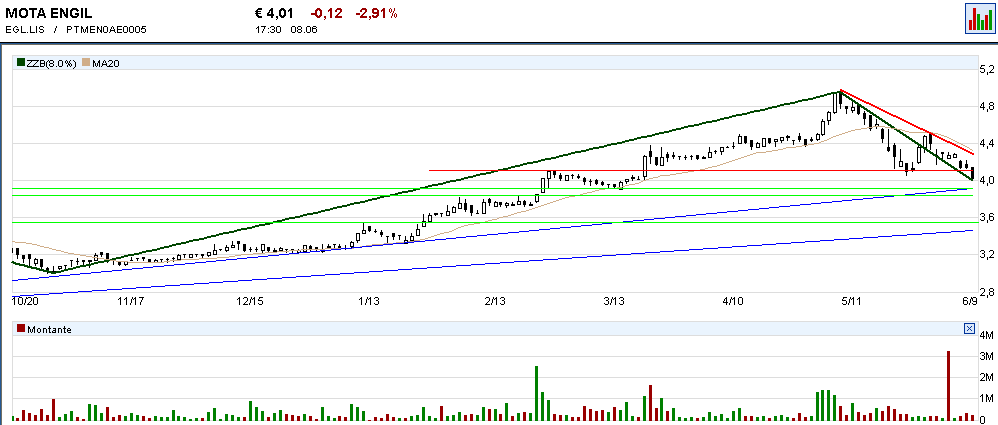Click the 3,6 price axis label
The image size is (998, 425).
(x=987, y=218)
